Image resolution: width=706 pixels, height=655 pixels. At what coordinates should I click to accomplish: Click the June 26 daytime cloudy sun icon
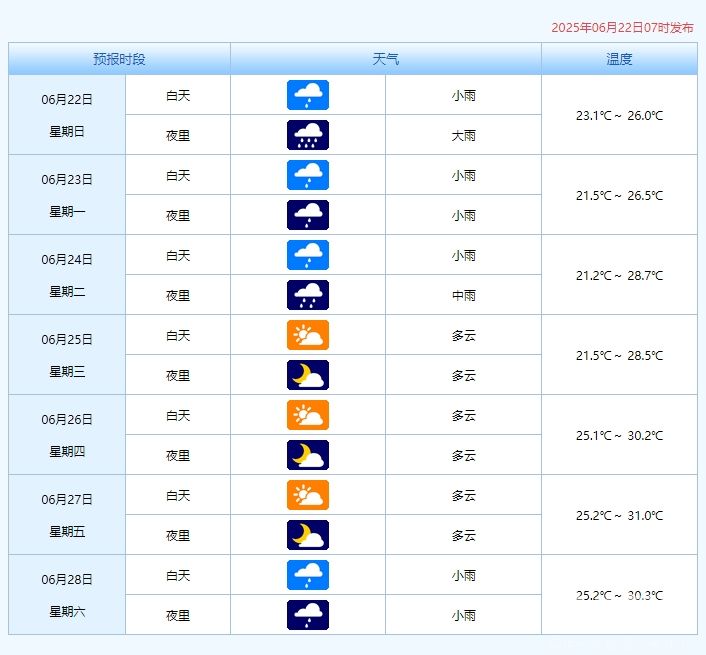pyautogui.click(x=308, y=415)
